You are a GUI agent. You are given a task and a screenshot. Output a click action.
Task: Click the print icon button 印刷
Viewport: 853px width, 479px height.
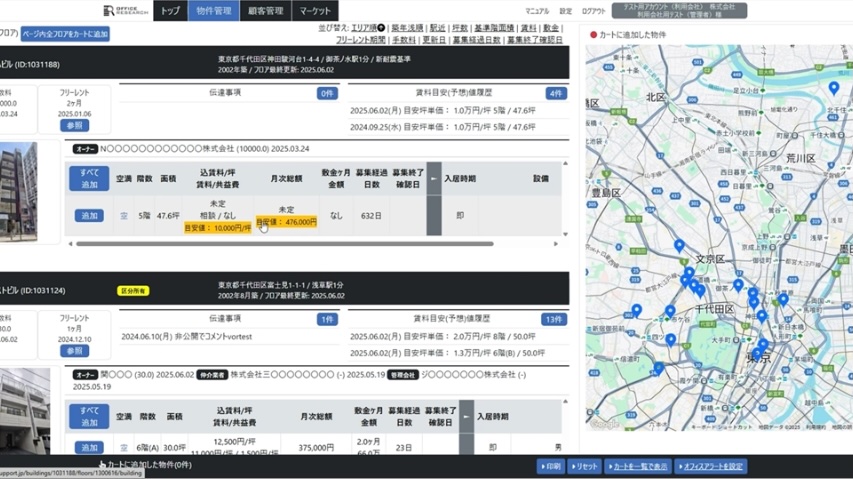click(551, 467)
